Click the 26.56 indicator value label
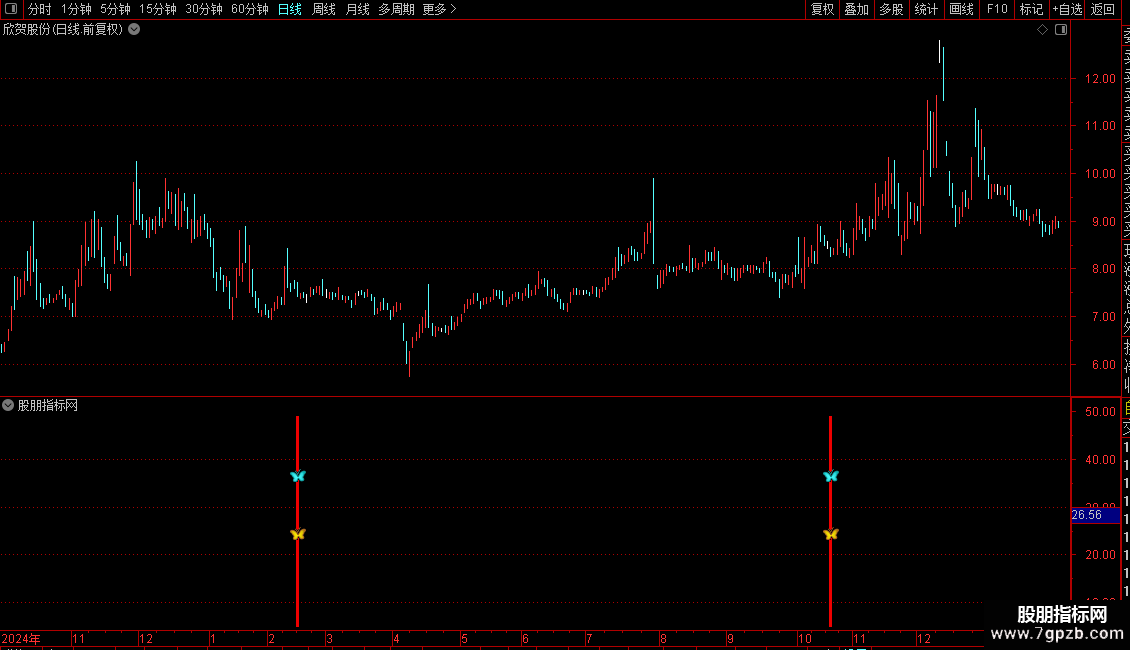1130x650 pixels. point(1095,515)
